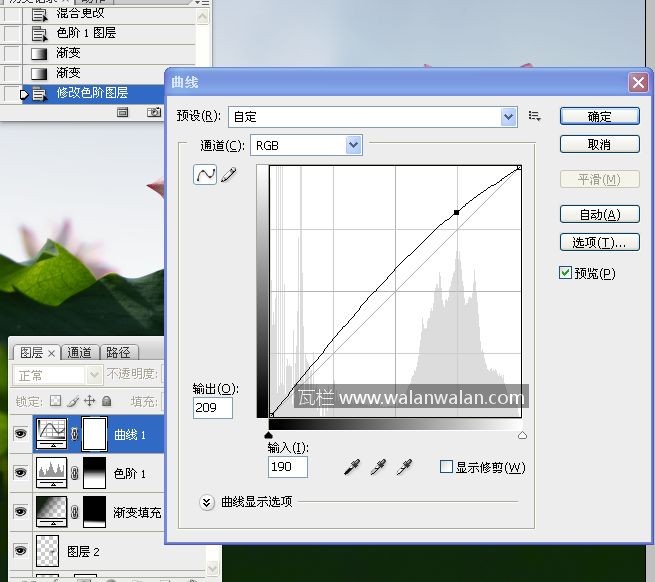Viewport: 655px width, 582px height.
Task: Click the lock all icon in layers panel
Action: click(x=107, y=401)
